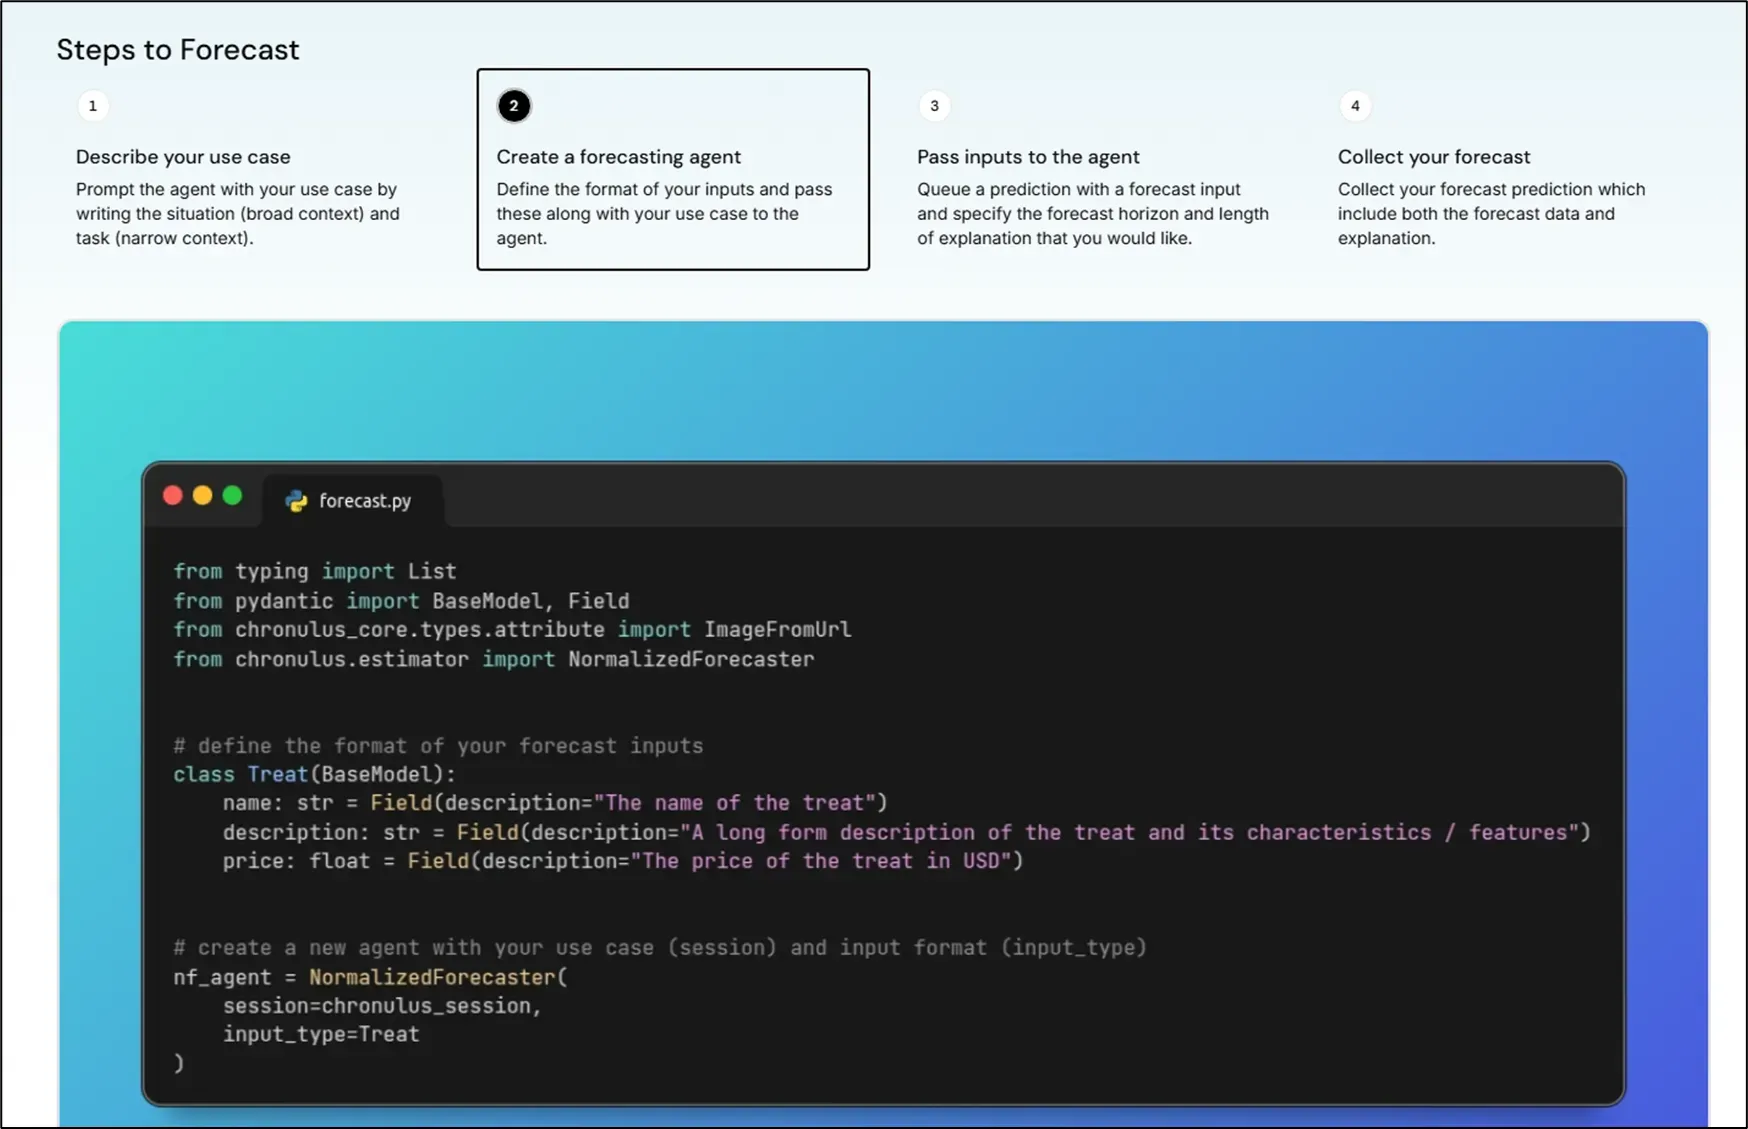This screenshot has height=1129, width=1748.
Task: Click the 'Steps to Forecast' heading
Action: coord(178,50)
